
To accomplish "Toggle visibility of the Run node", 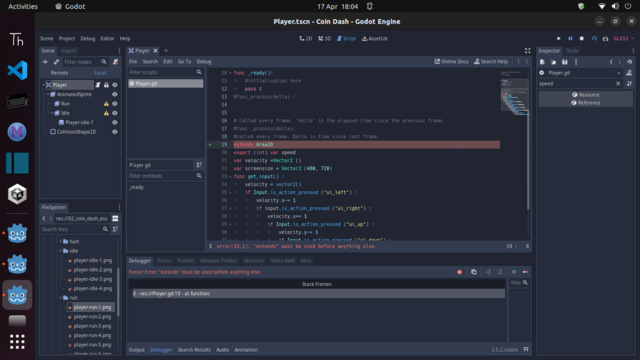I will 115,104.
